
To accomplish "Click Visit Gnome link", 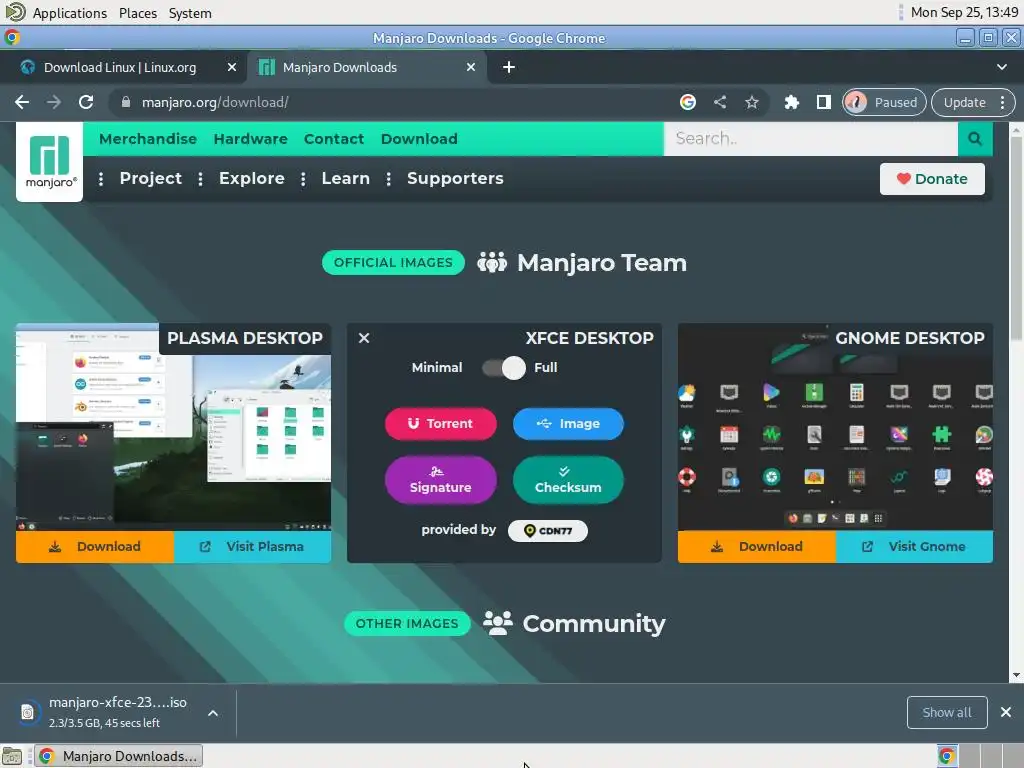I will [x=914, y=547].
